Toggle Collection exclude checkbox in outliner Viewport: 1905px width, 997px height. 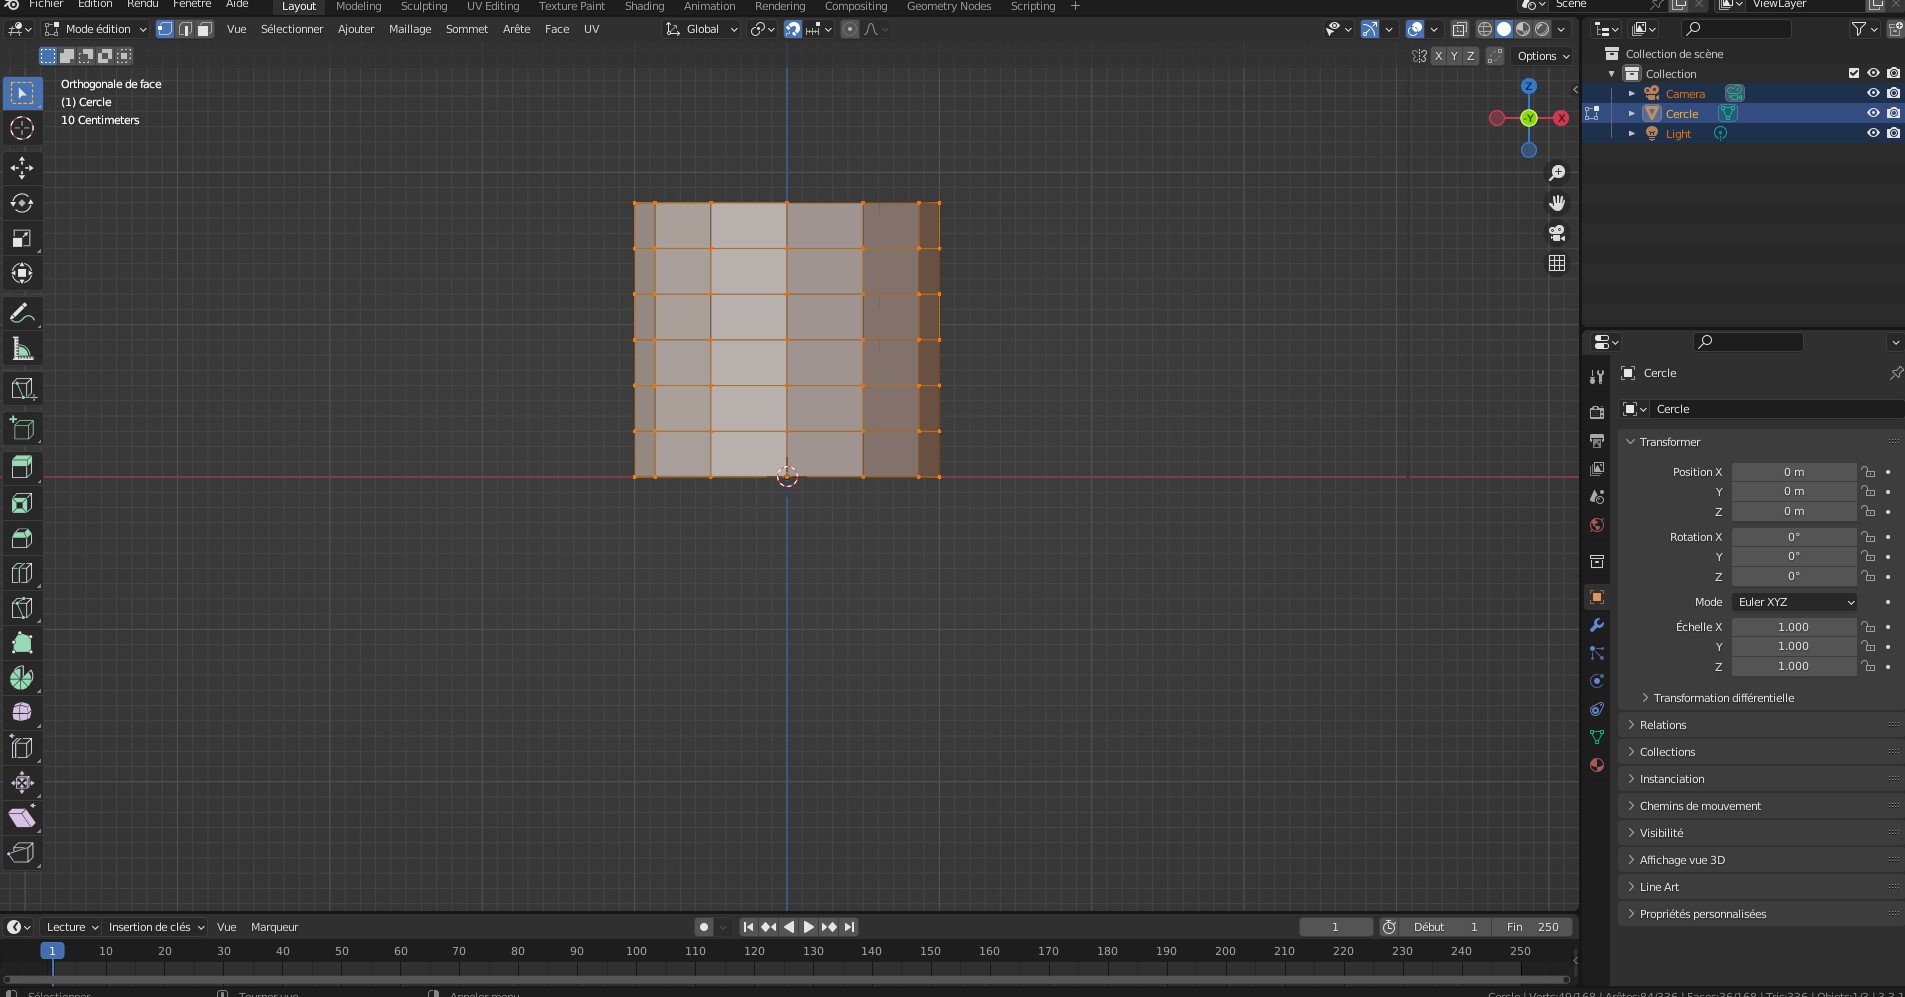(1854, 73)
